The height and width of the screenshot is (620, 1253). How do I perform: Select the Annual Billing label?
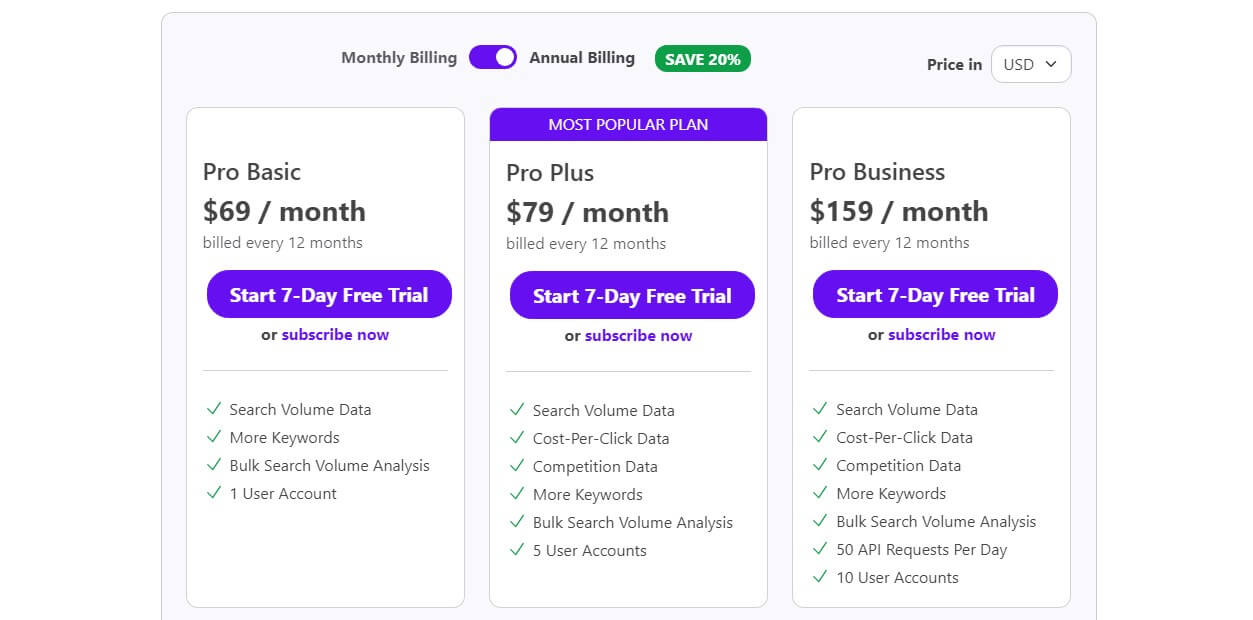pos(582,57)
